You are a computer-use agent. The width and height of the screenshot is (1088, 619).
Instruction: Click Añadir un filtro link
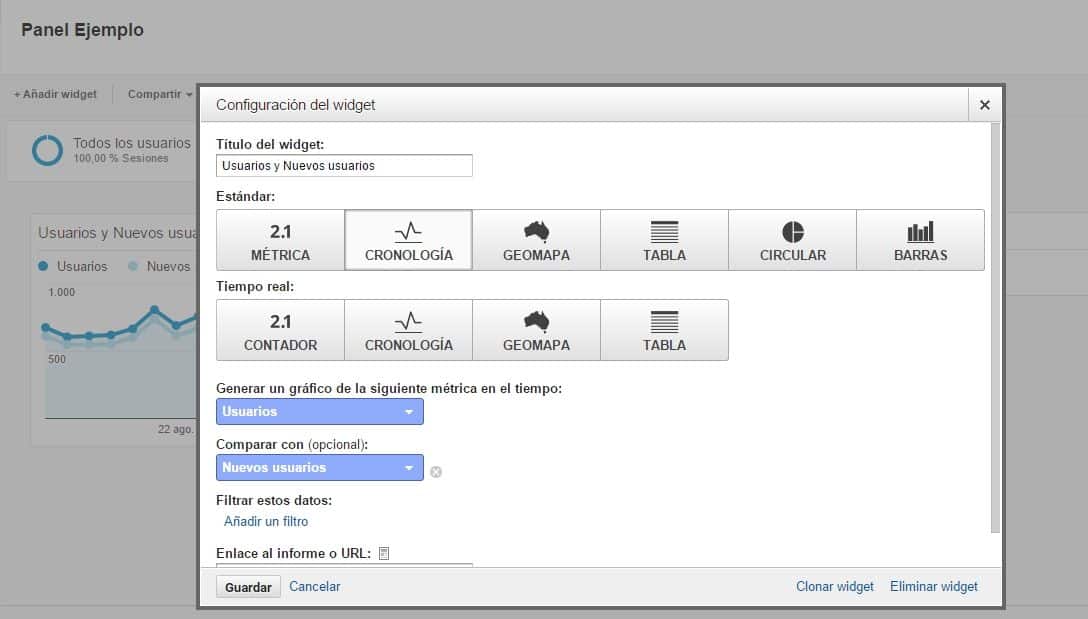(266, 521)
